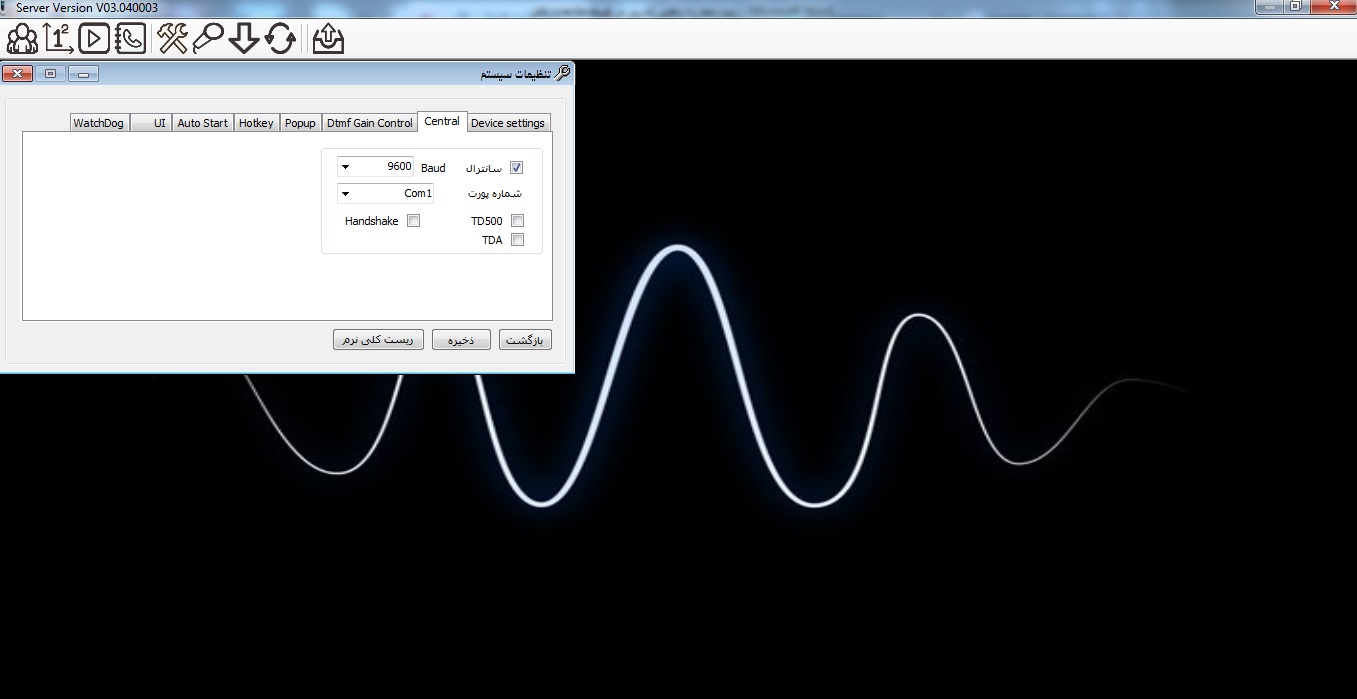Screen dimensions: 1357x699
Task: Open the hammer and wrench tools icon
Action: (x=173, y=39)
